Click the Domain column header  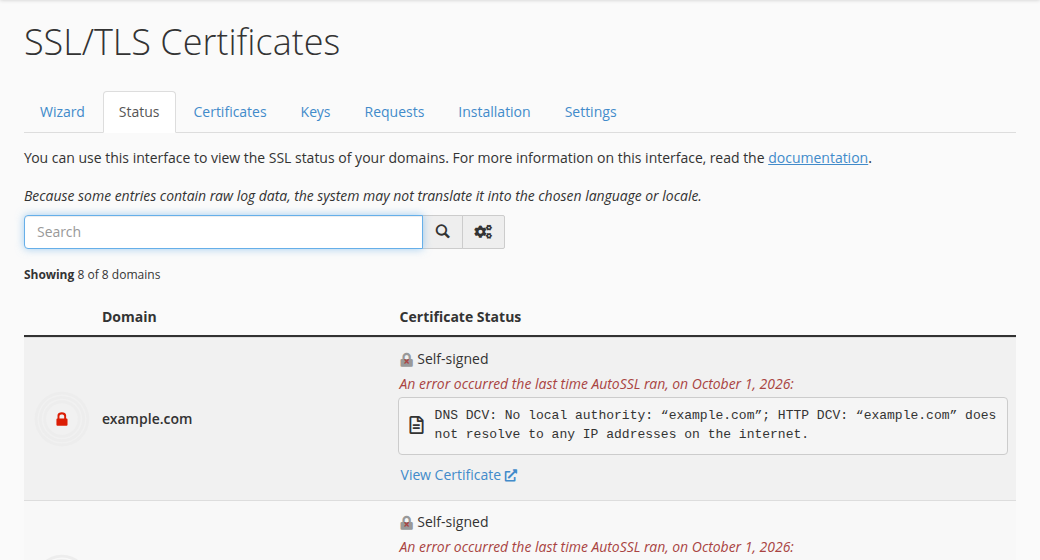pos(129,317)
